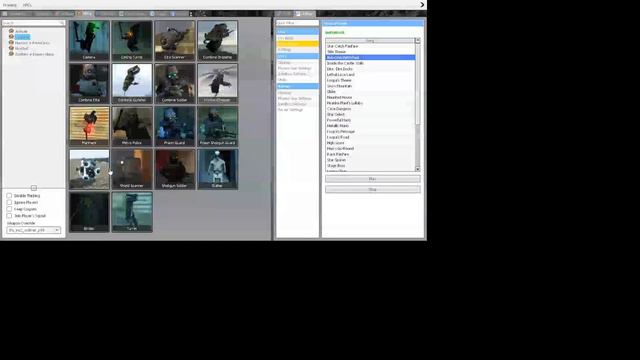Spawn the Manhack NPC
Screen dimensions: 640x360
89,126
